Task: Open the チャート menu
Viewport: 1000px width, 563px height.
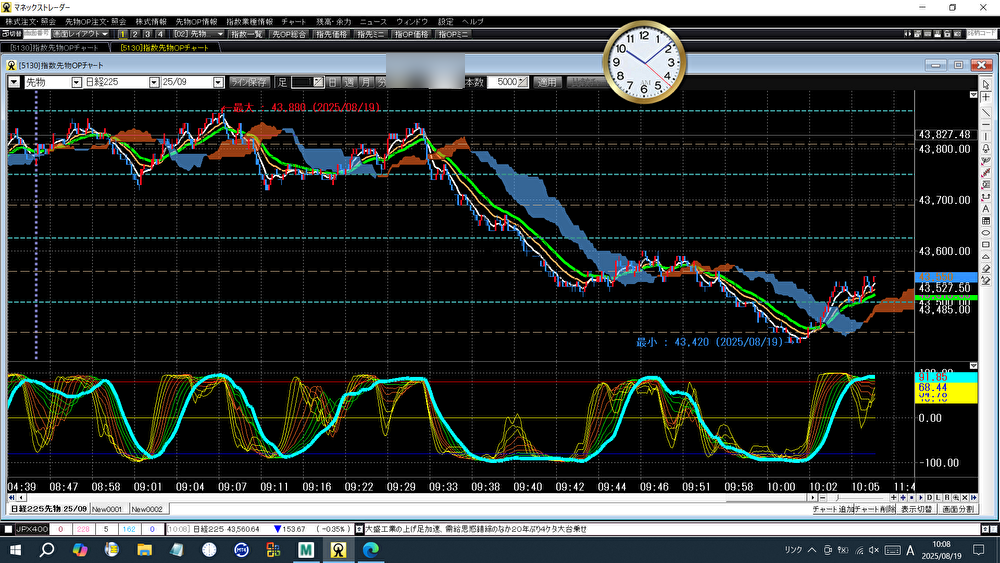Action: click(294, 22)
